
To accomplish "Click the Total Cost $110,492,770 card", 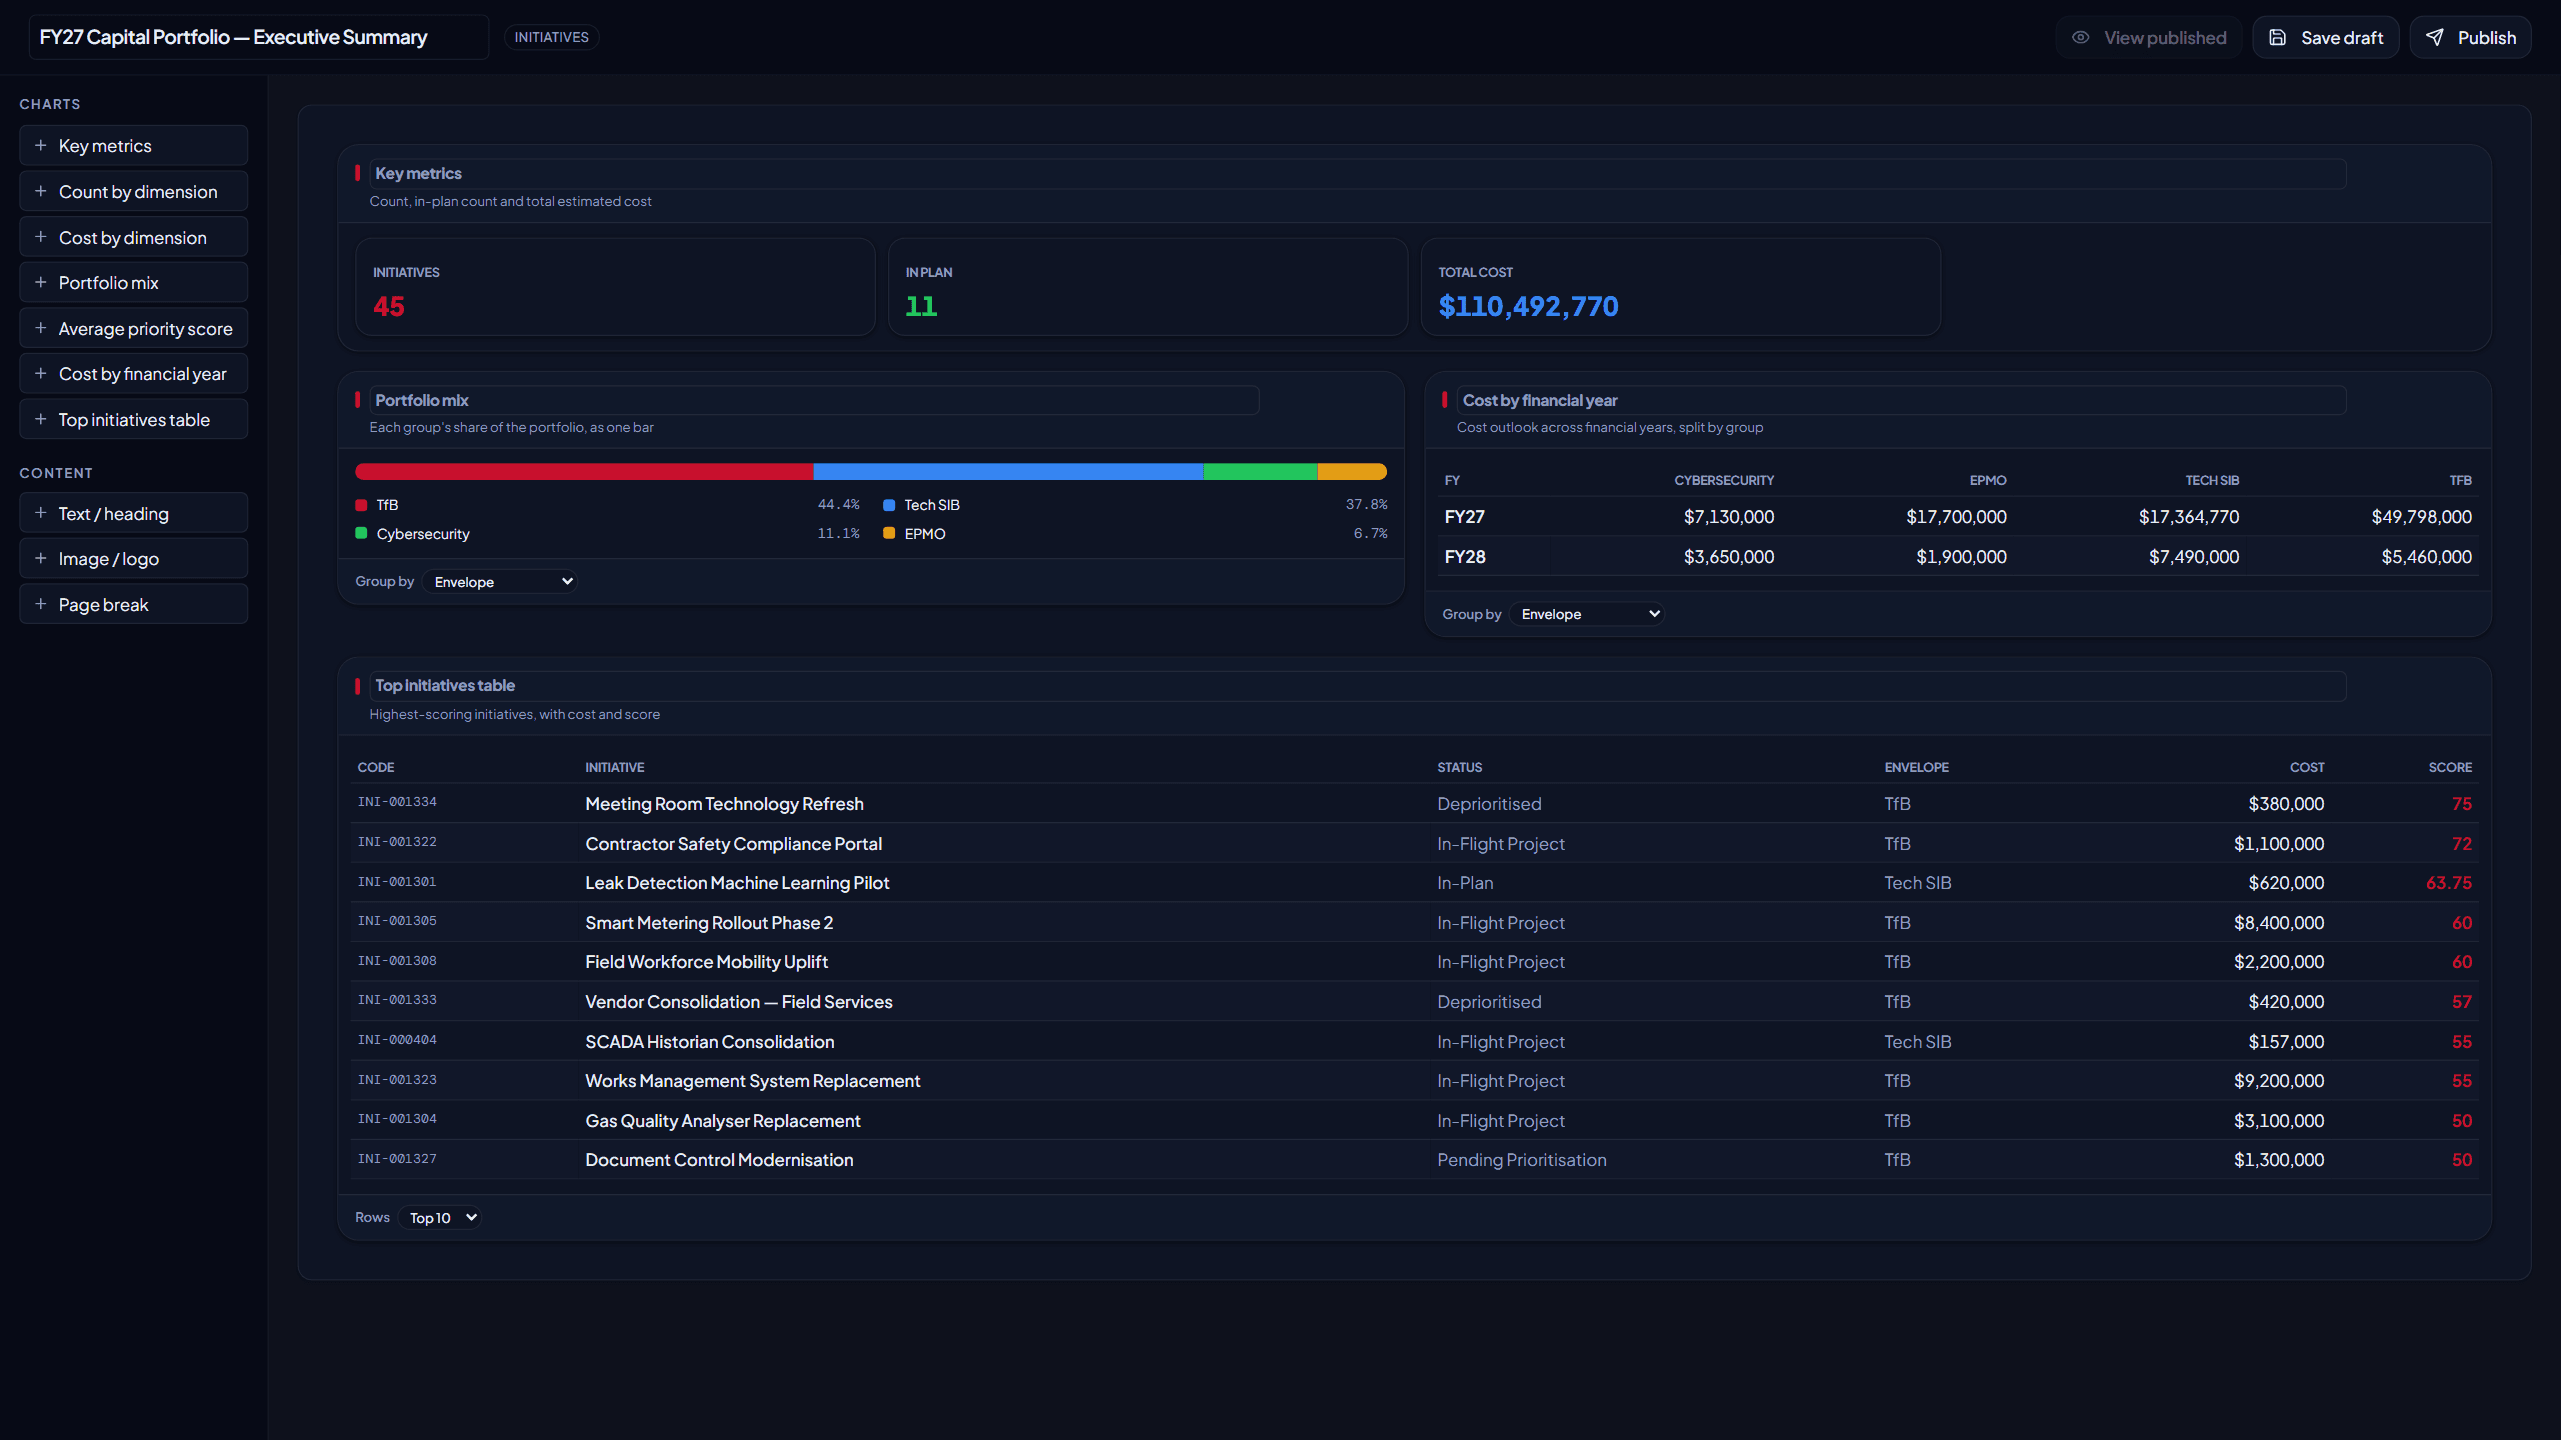I will pos(1681,287).
